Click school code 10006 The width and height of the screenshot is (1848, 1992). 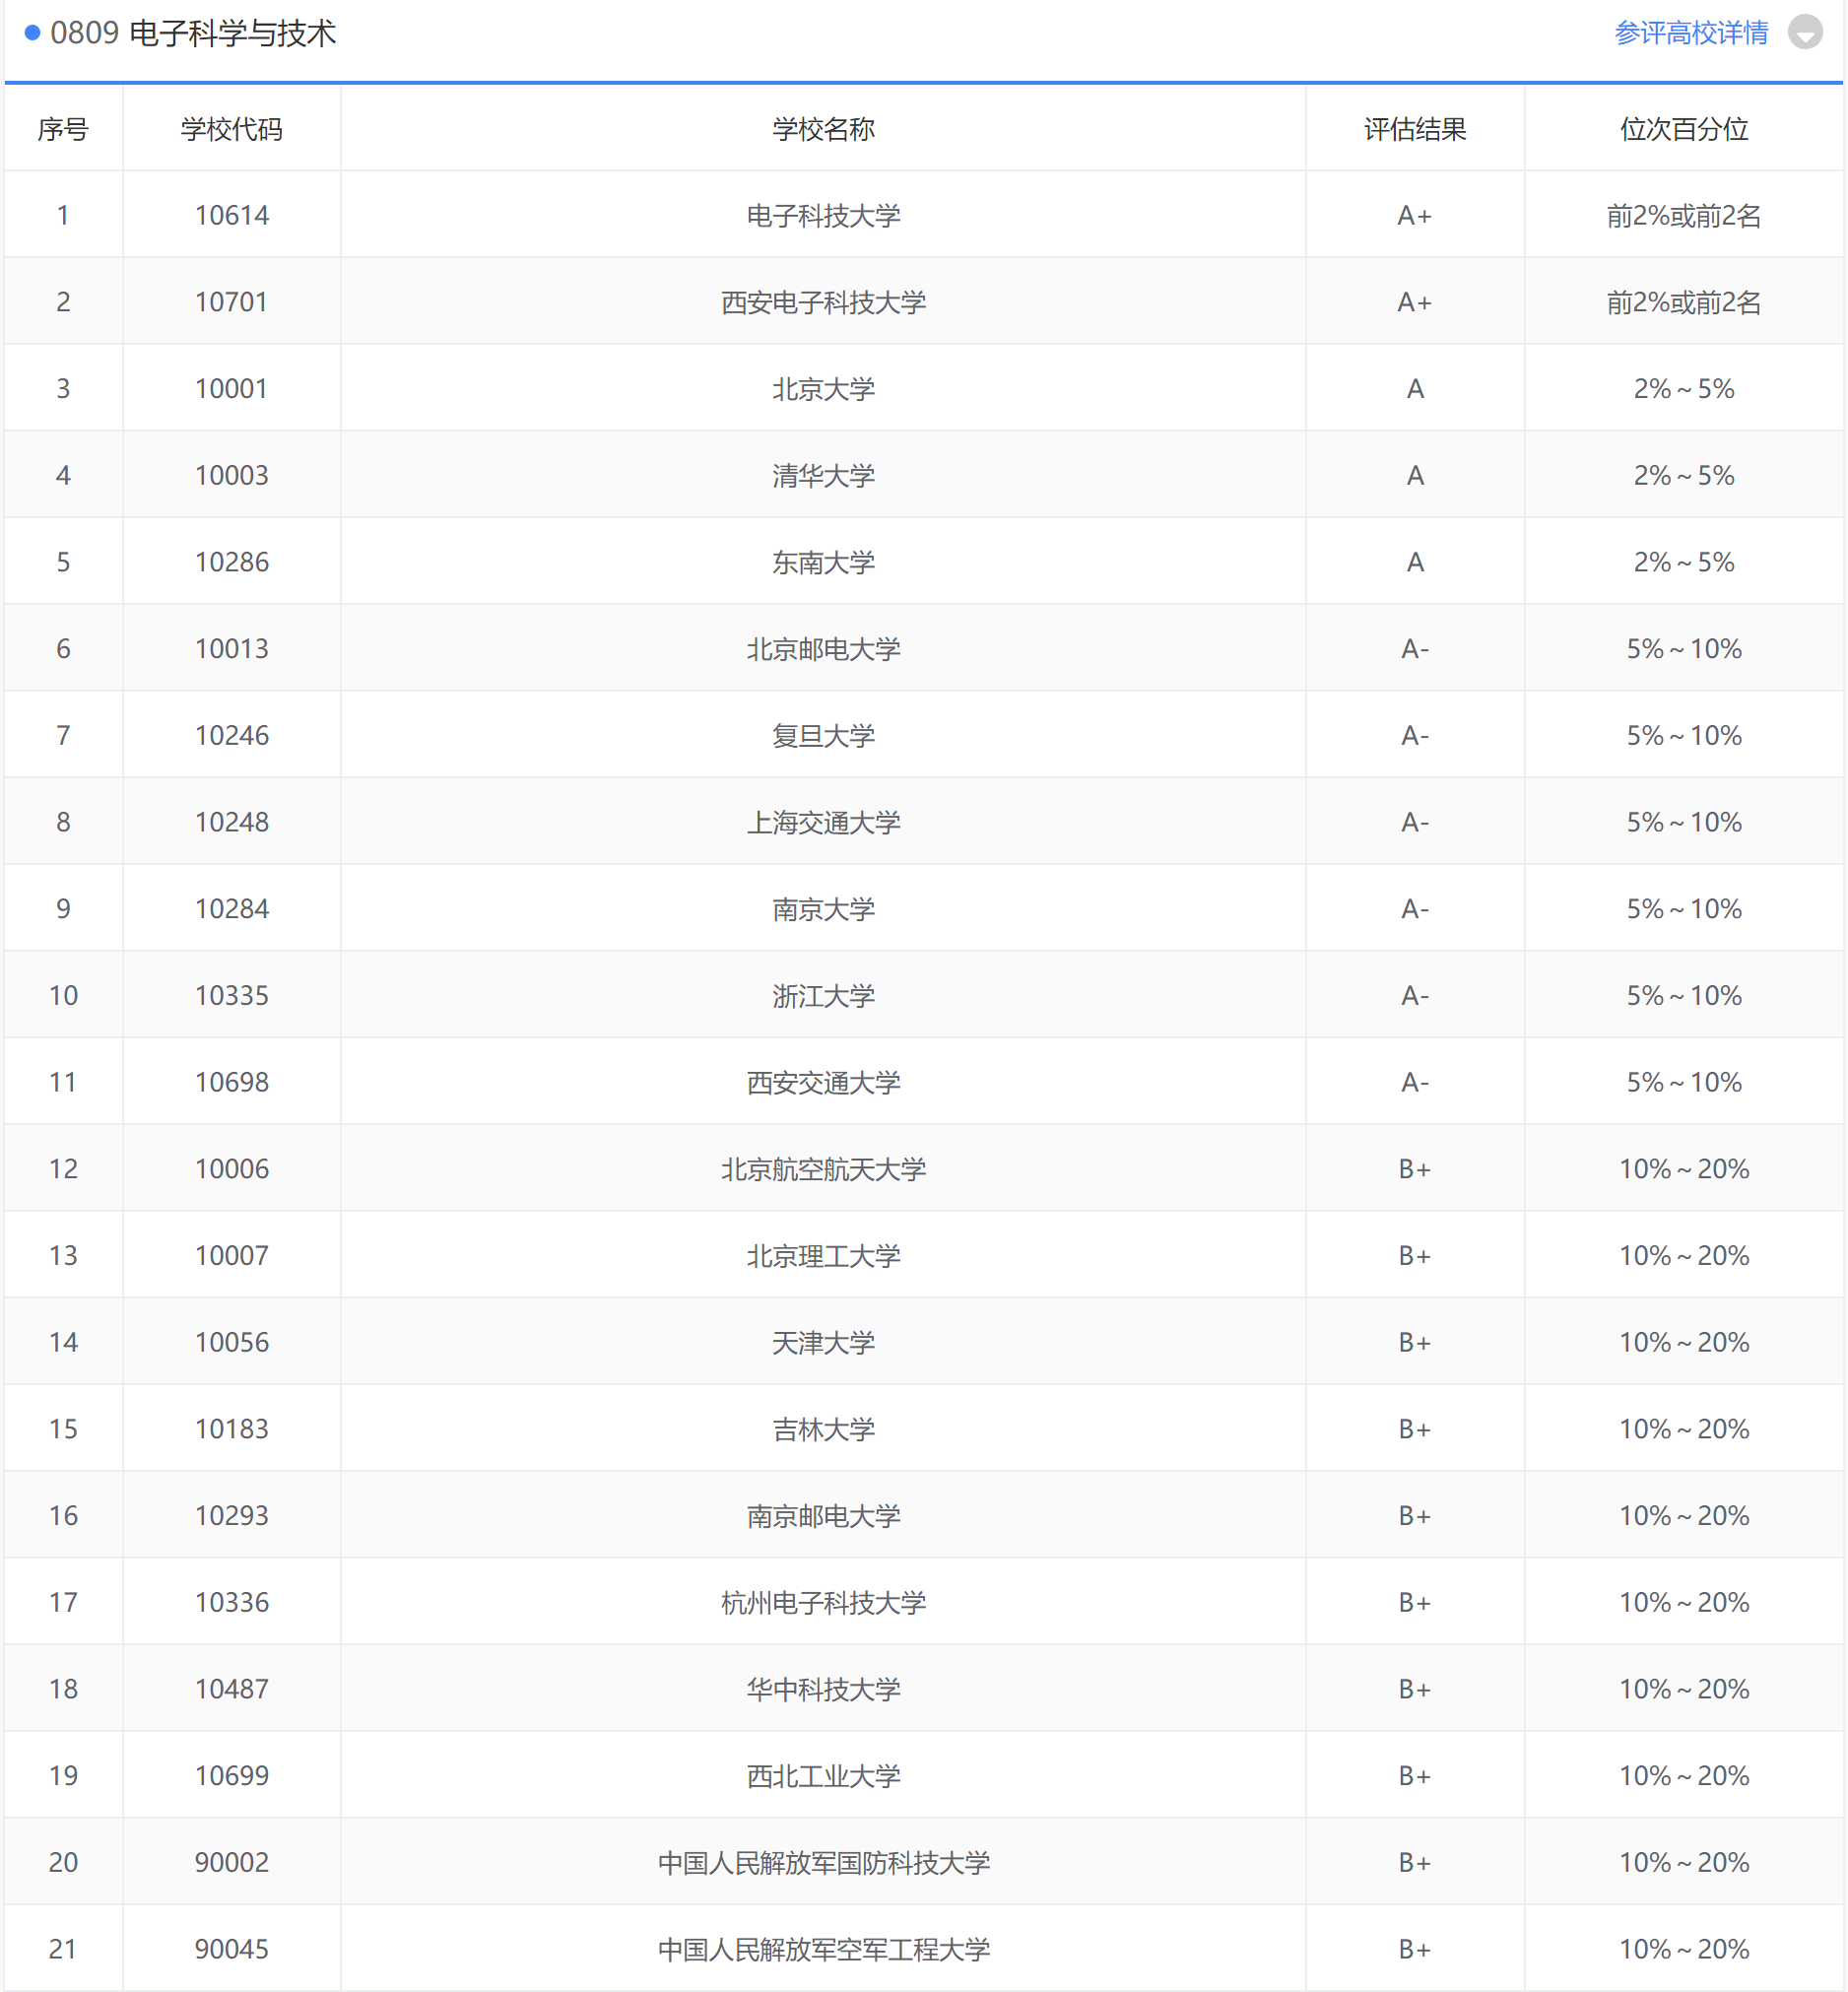pos(232,1169)
